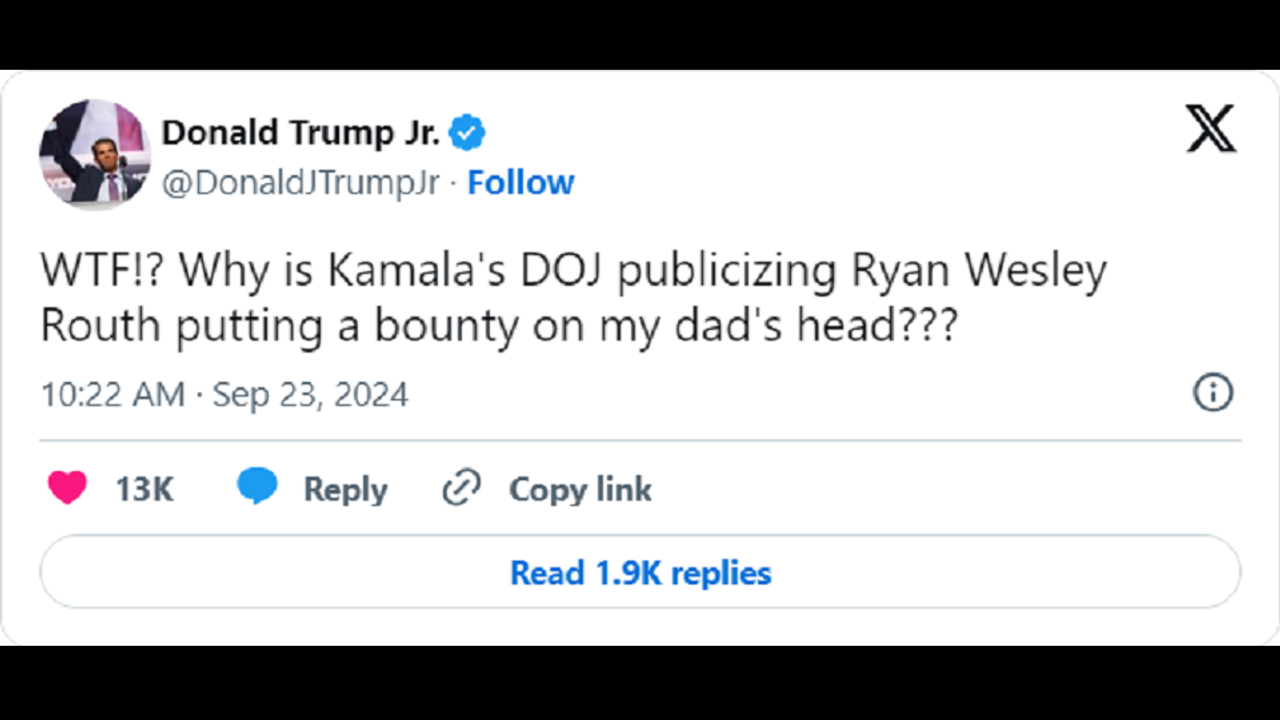Click the 13K likes count
The width and height of the screenshot is (1280, 720).
tap(144, 489)
